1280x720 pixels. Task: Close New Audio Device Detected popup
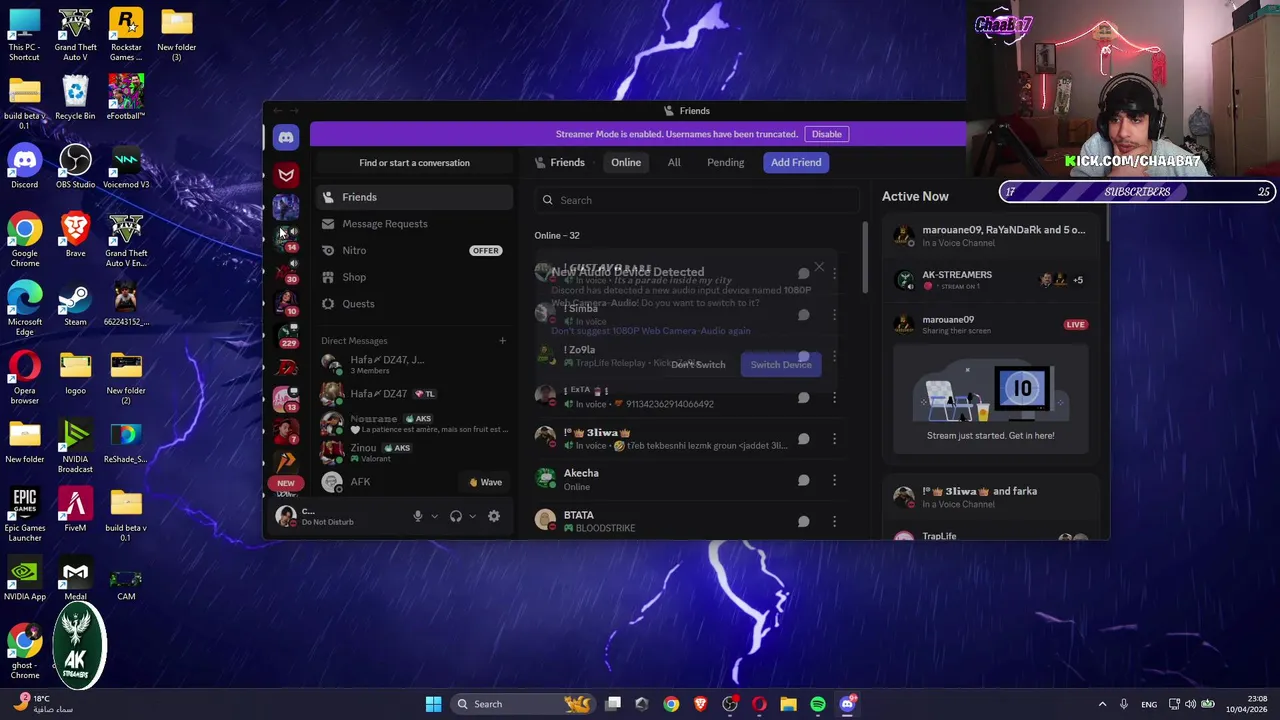pyautogui.click(x=819, y=267)
